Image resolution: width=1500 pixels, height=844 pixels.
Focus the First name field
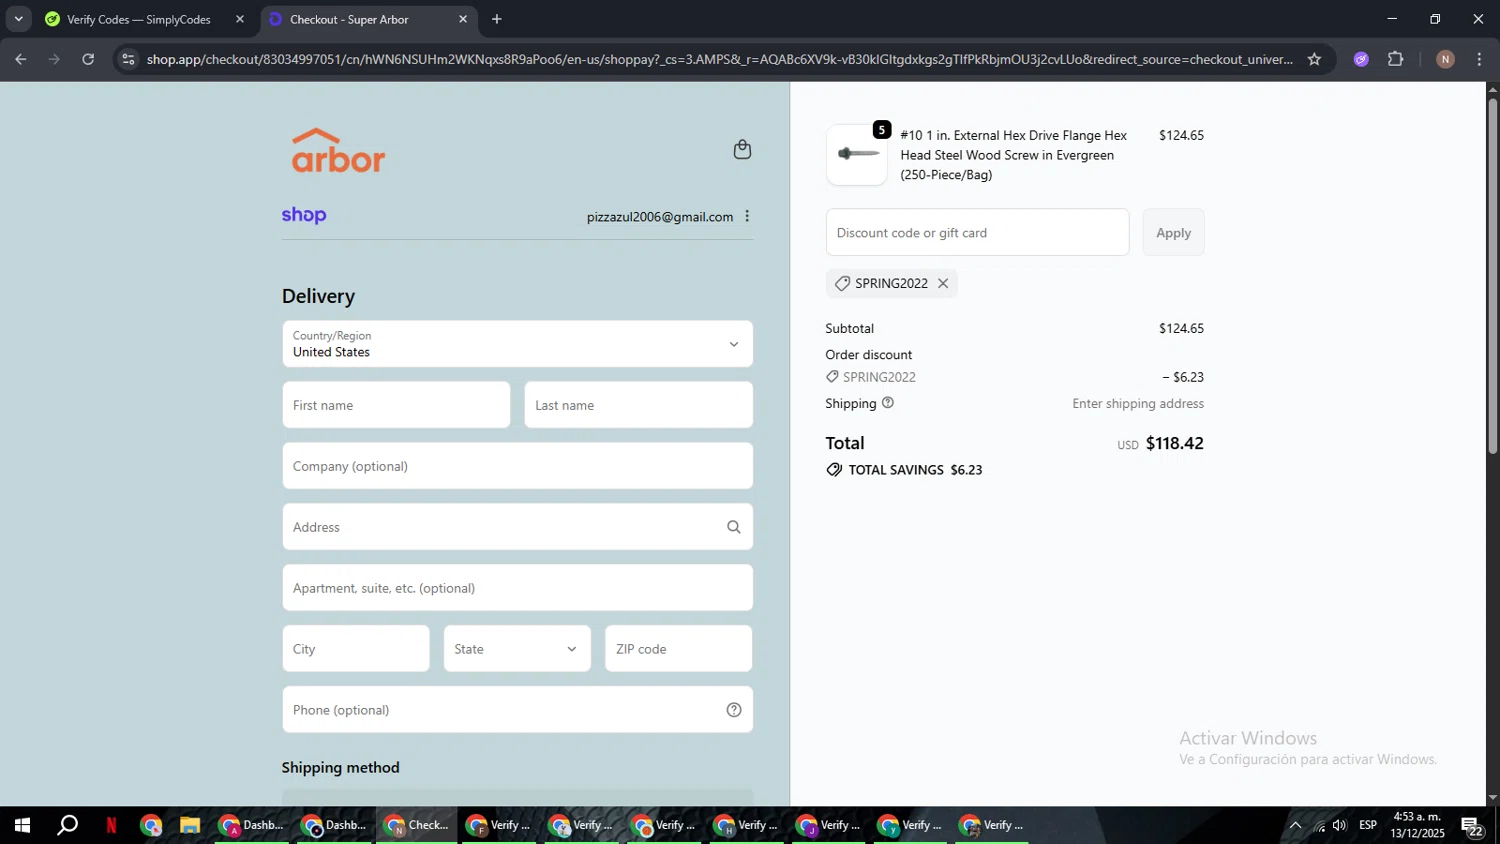coord(396,405)
